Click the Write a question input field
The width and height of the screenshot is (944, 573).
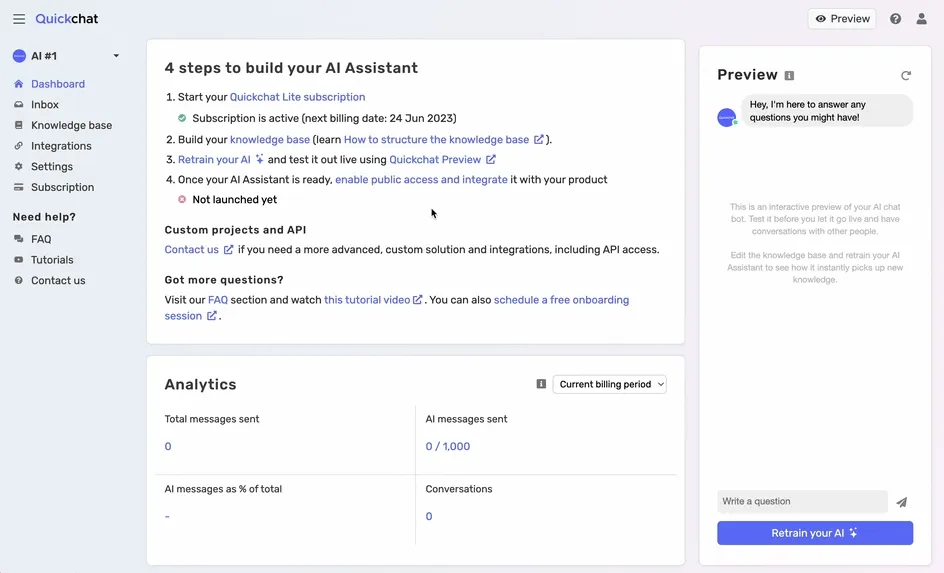[x=802, y=501]
